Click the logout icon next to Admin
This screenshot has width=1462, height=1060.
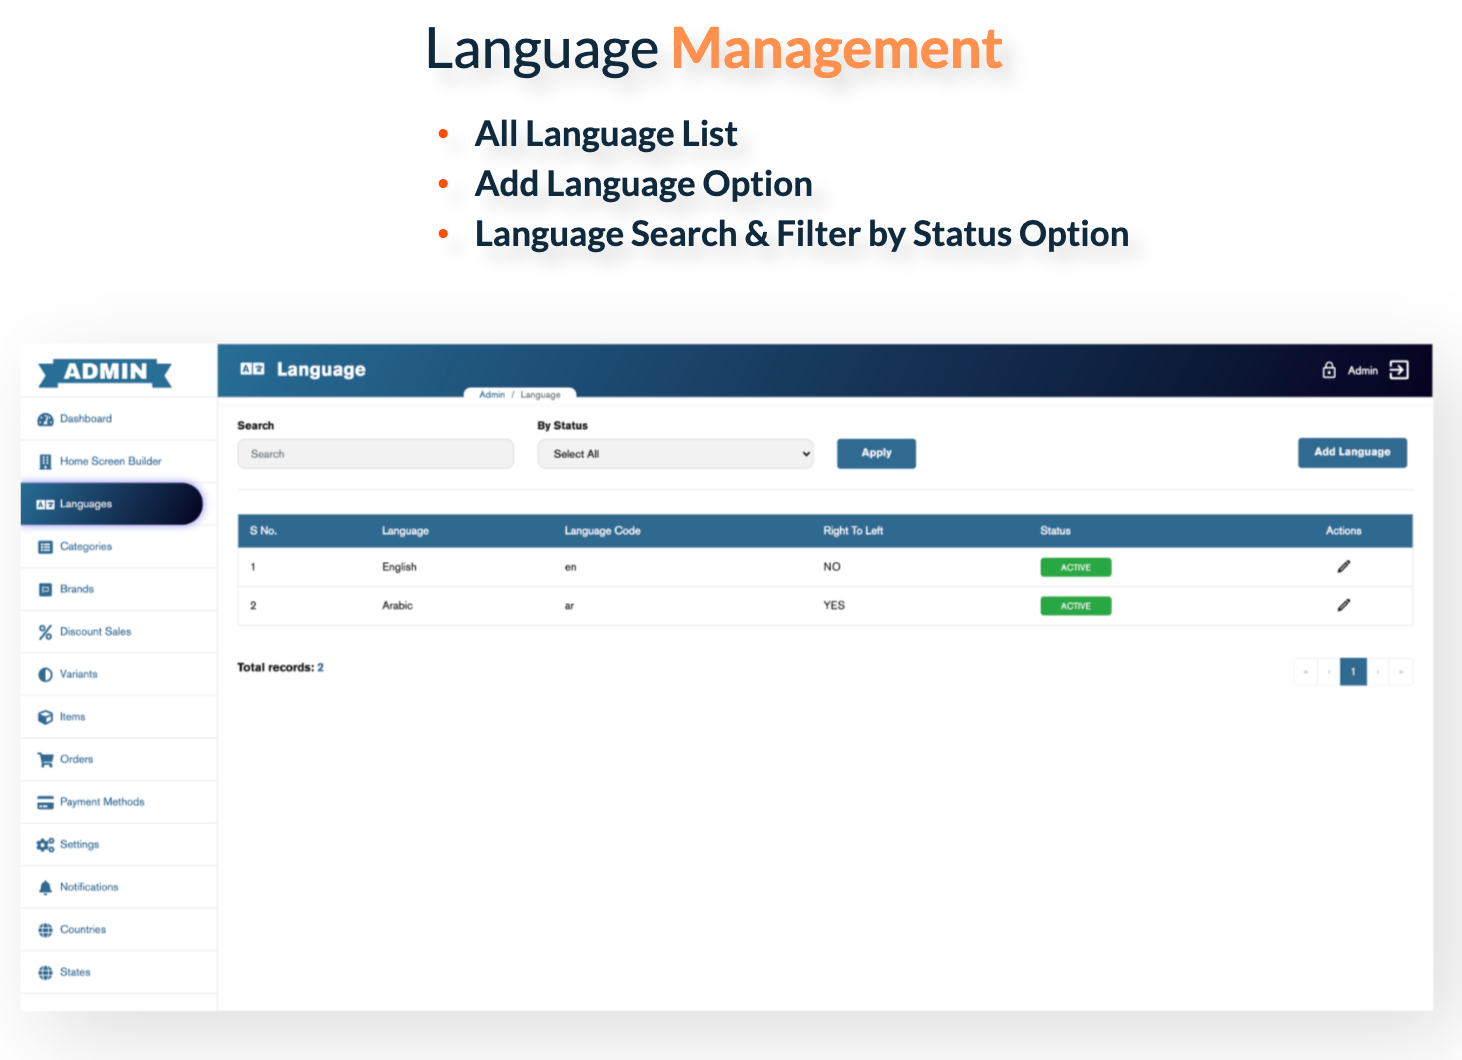pyautogui.click(x=1399, y=370)
